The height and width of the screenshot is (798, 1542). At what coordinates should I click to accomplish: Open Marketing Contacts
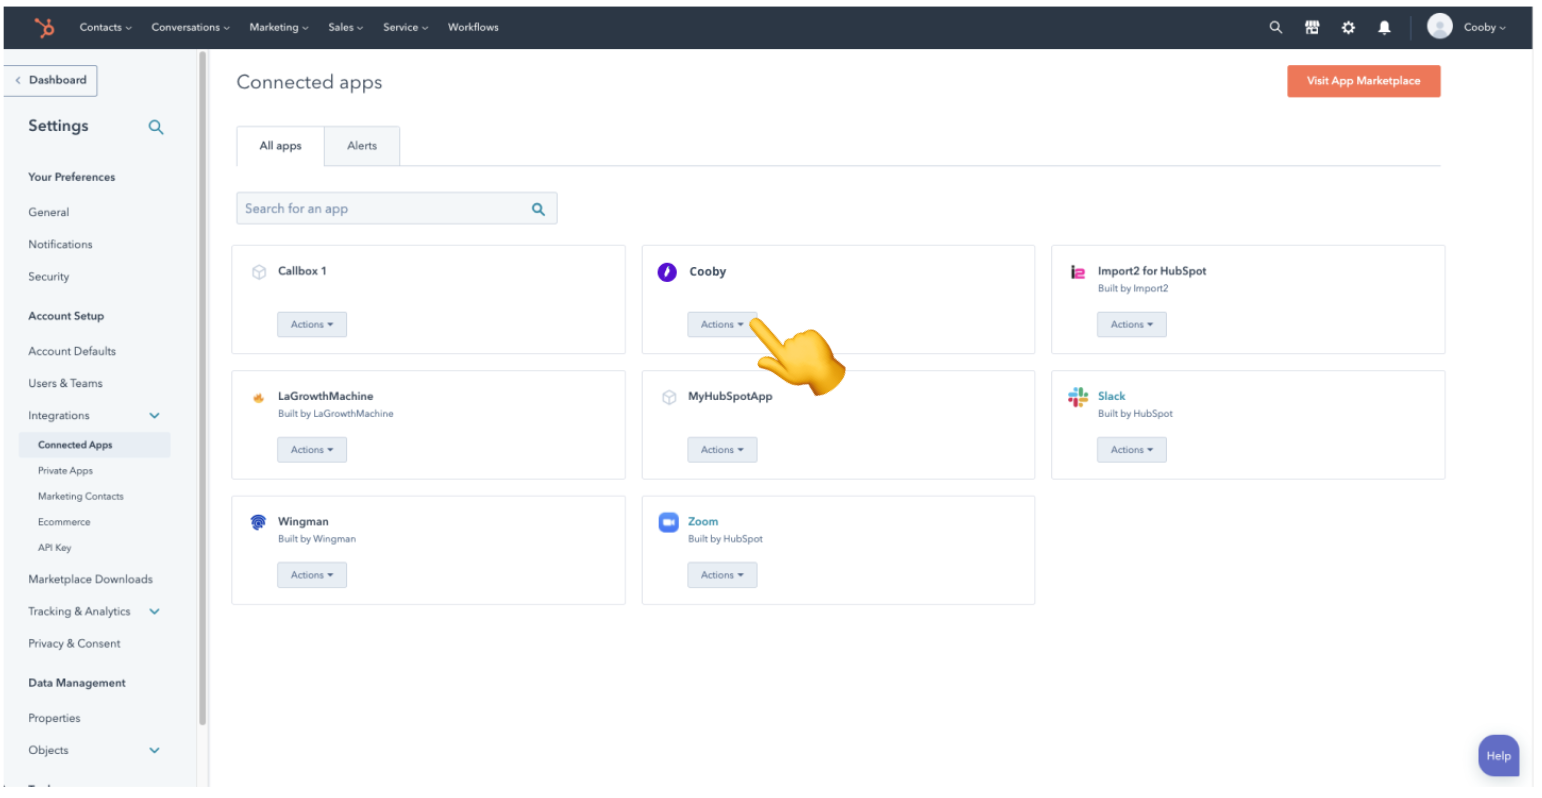[x=81, y=496]
